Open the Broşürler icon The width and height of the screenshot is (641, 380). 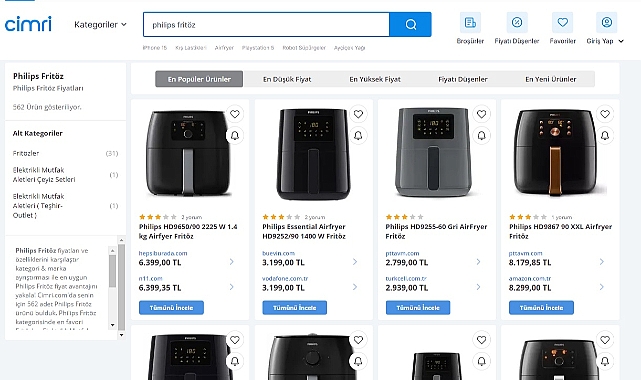470,22
